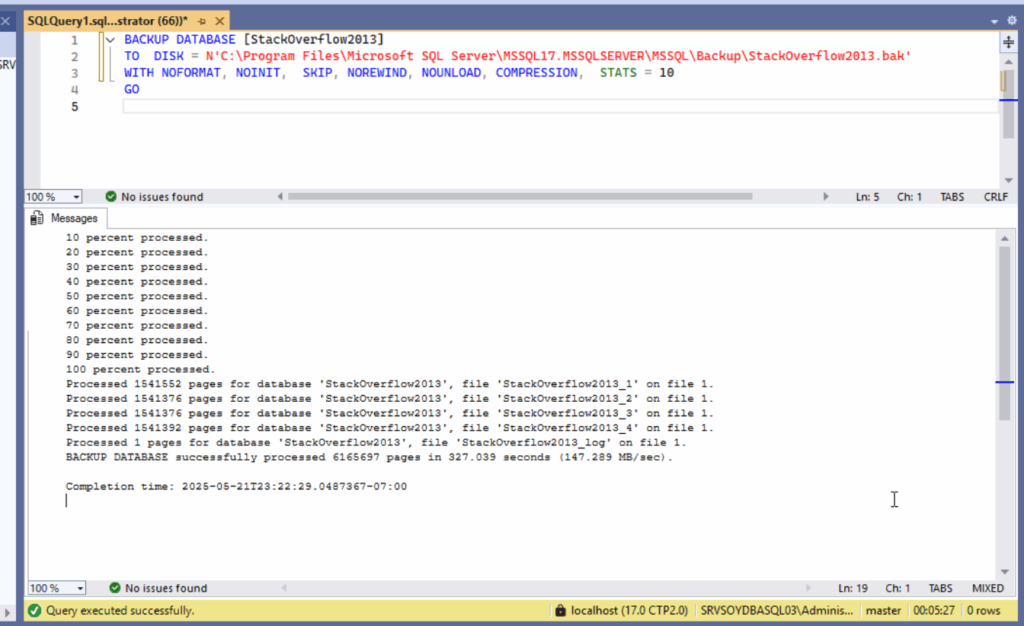Click the split editor handle icon
Screen dimensions: 1024x626
coord(1008,42)
